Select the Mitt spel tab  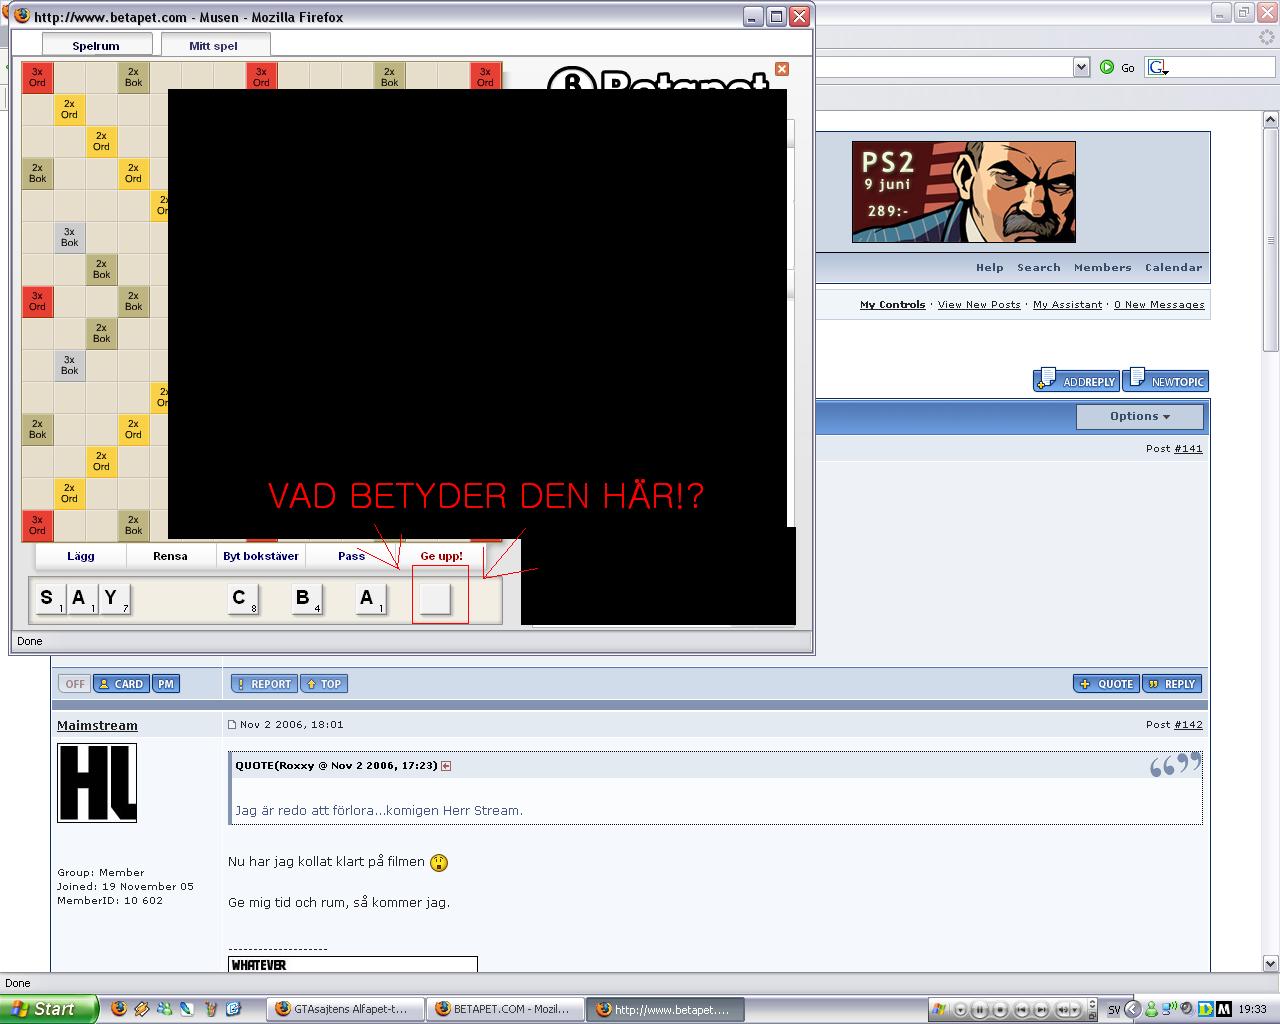pyautogui.click(x=214, y=45)
